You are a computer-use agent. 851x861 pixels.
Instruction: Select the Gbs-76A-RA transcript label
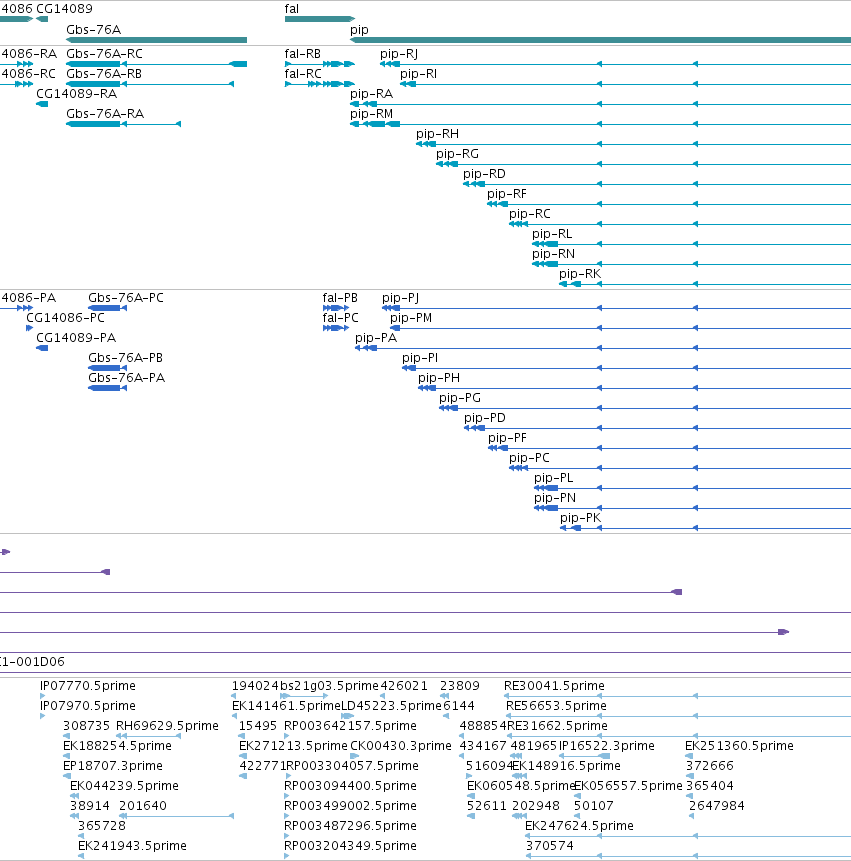coord(105,114)
